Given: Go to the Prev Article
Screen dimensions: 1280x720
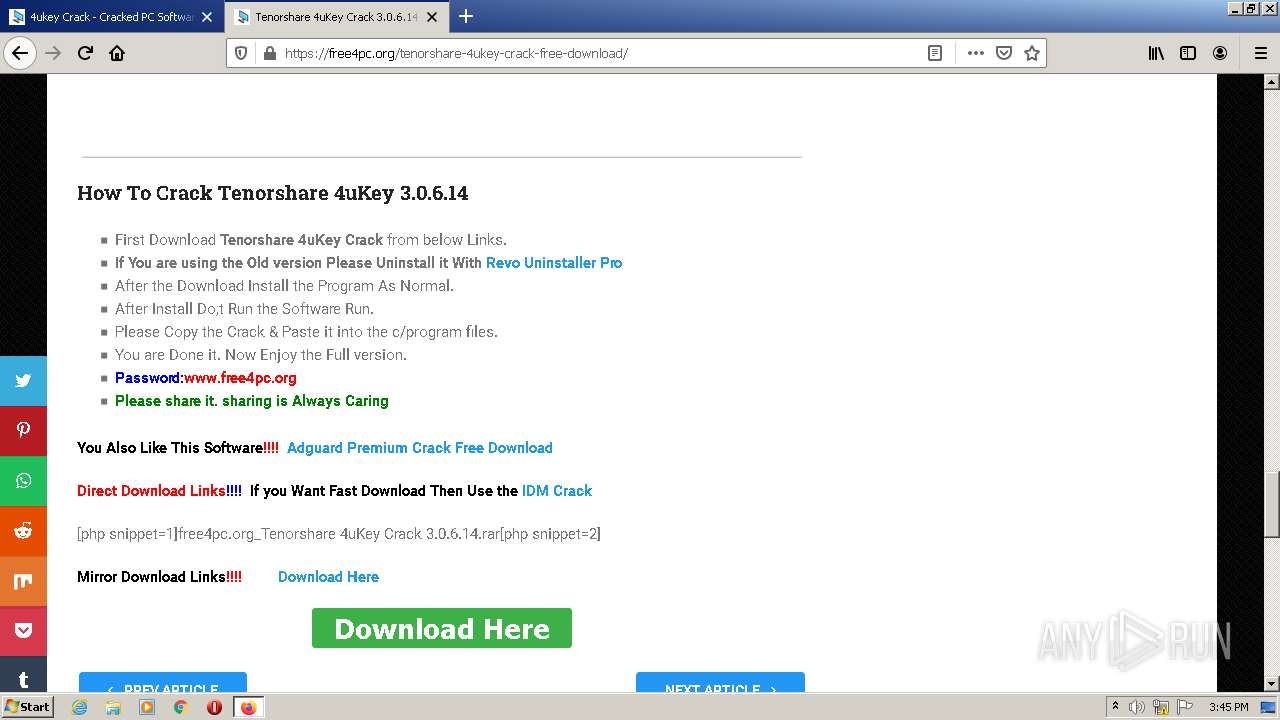Looking at the screenshot, I should pyautogui.click(x=163, y=682).
